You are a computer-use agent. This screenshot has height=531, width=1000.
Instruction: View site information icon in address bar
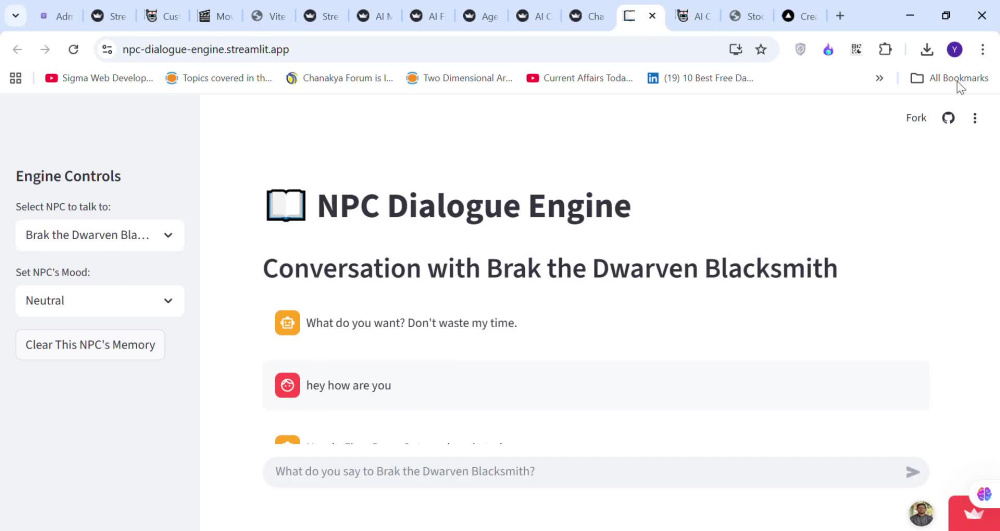click(107, 49)
